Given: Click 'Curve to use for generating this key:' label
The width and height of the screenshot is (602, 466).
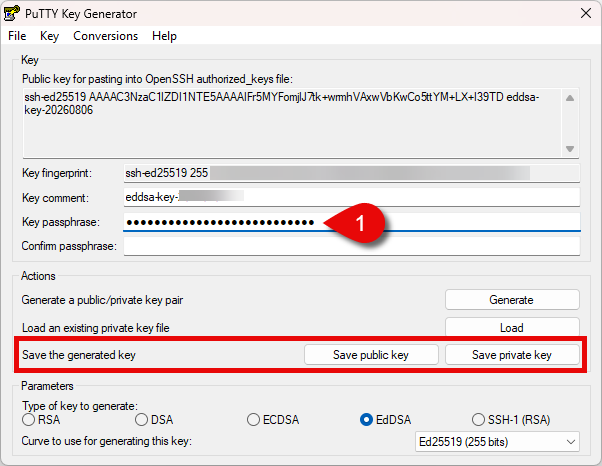Looking at the screenshot, I should 106,441.
